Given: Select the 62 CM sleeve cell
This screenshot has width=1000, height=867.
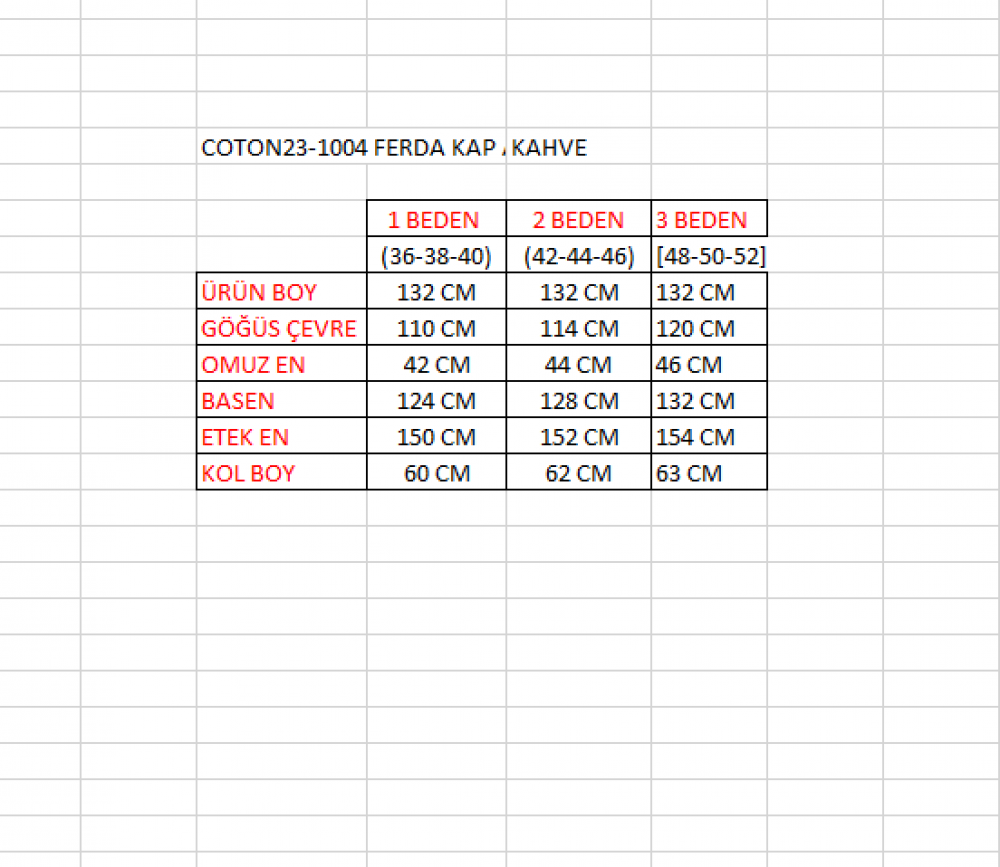Looking at the screenshot, I should [x=578, y=473].
